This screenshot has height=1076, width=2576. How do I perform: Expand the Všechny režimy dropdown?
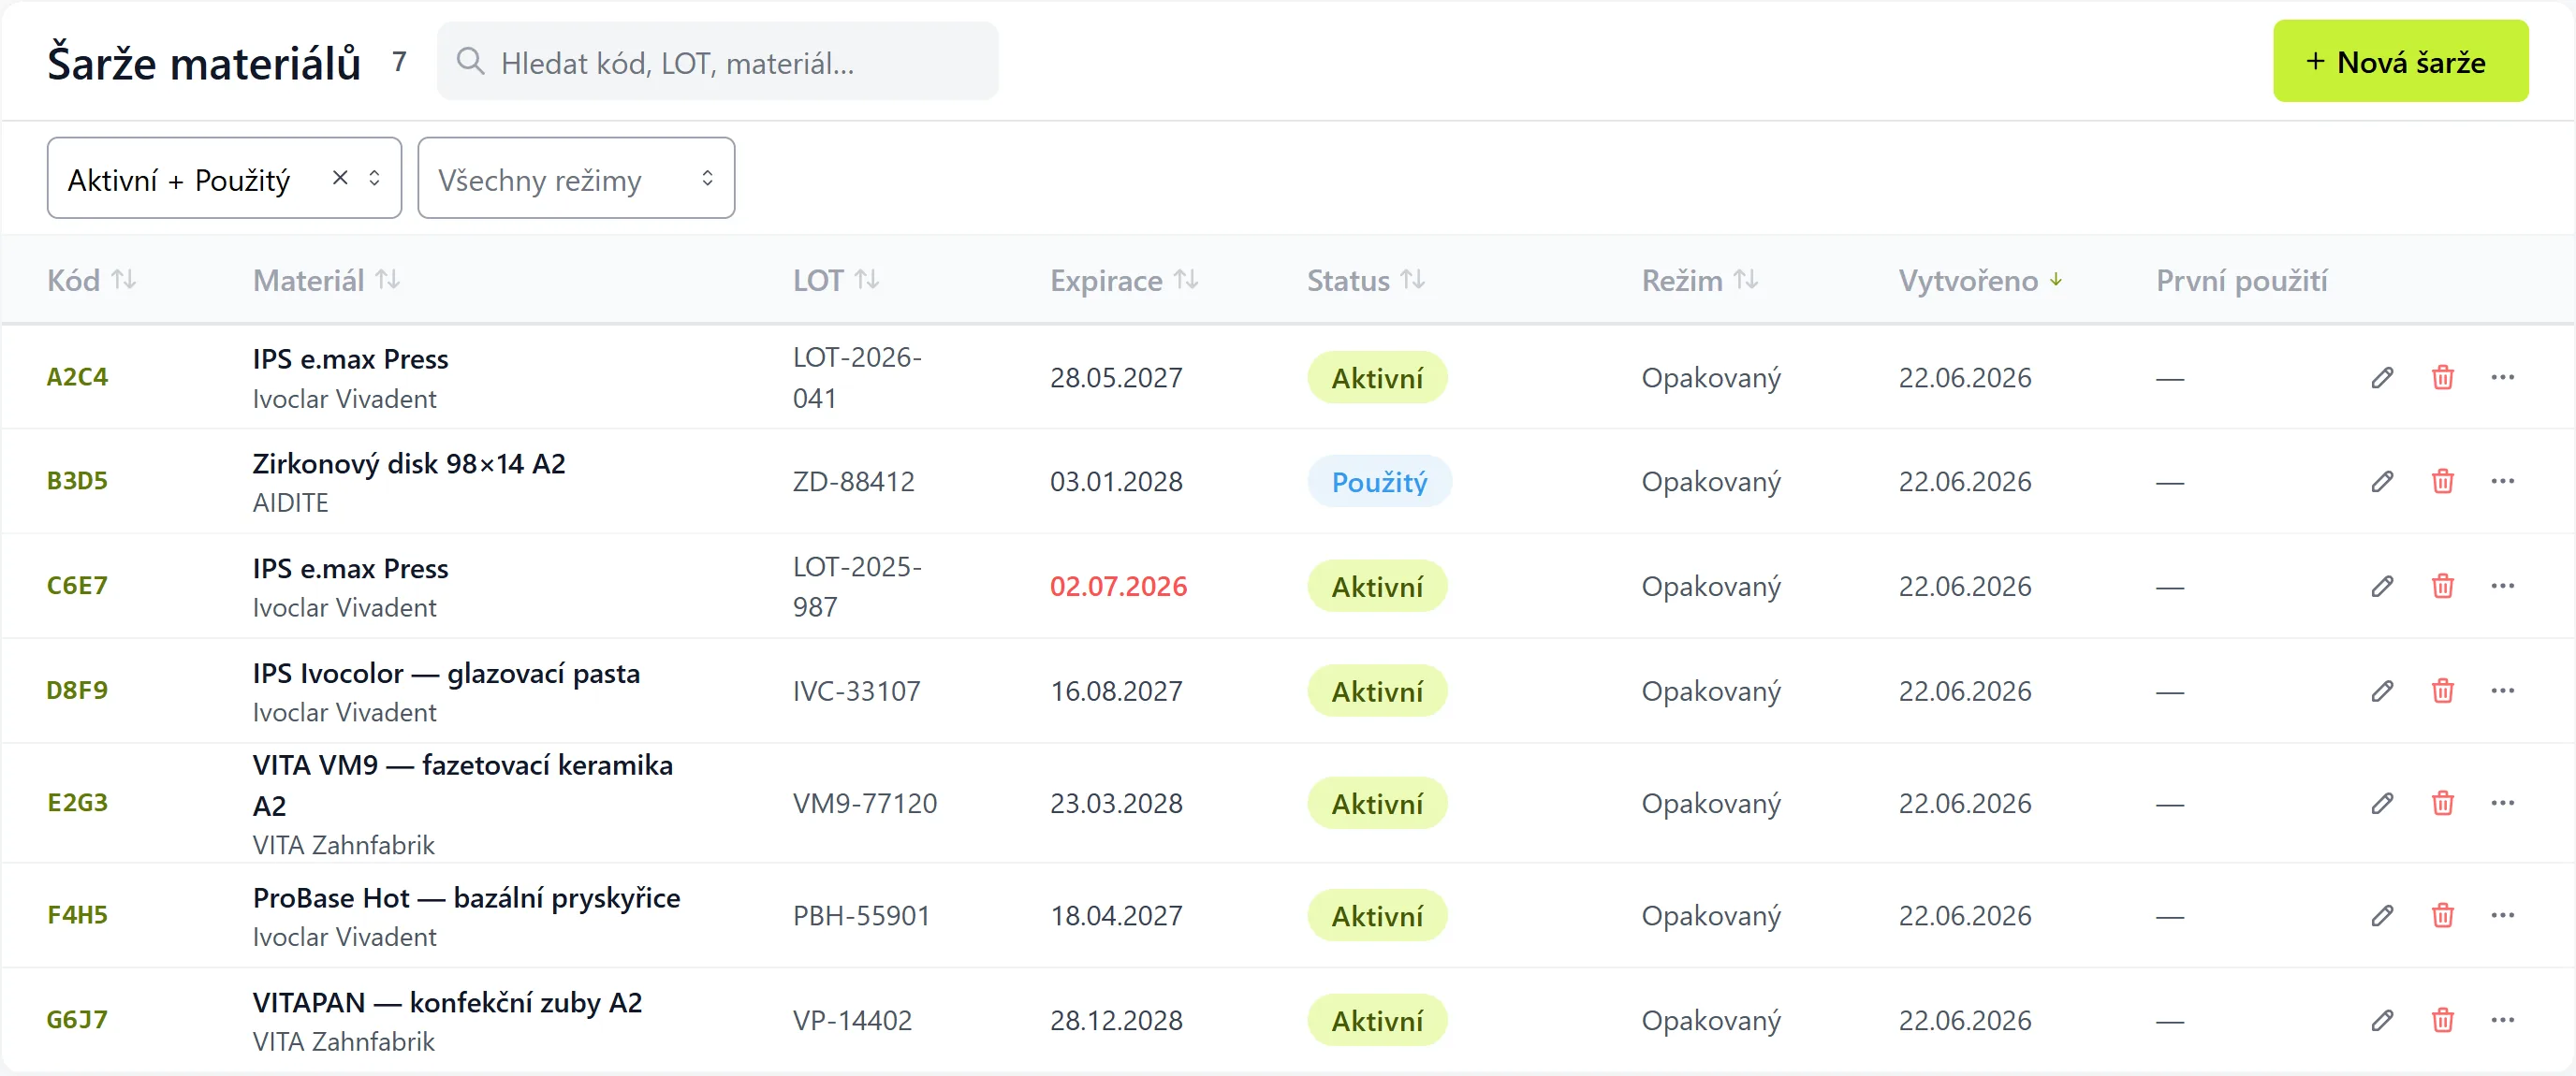pos(576,178)
